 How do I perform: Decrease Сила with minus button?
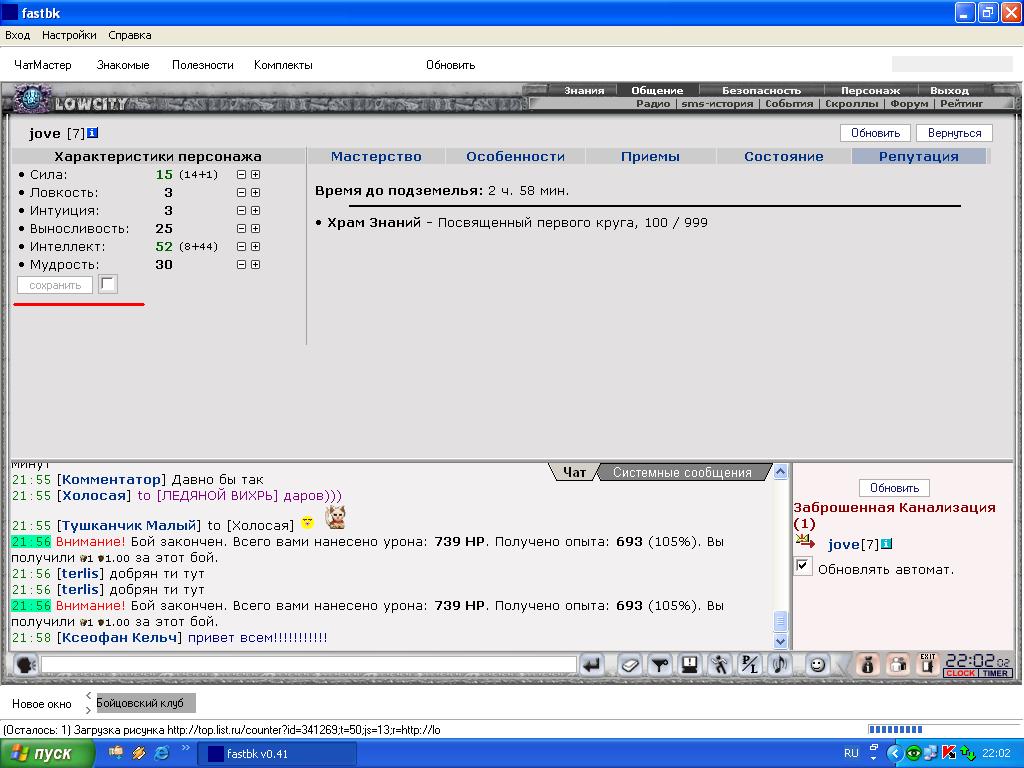coord(241,174)
